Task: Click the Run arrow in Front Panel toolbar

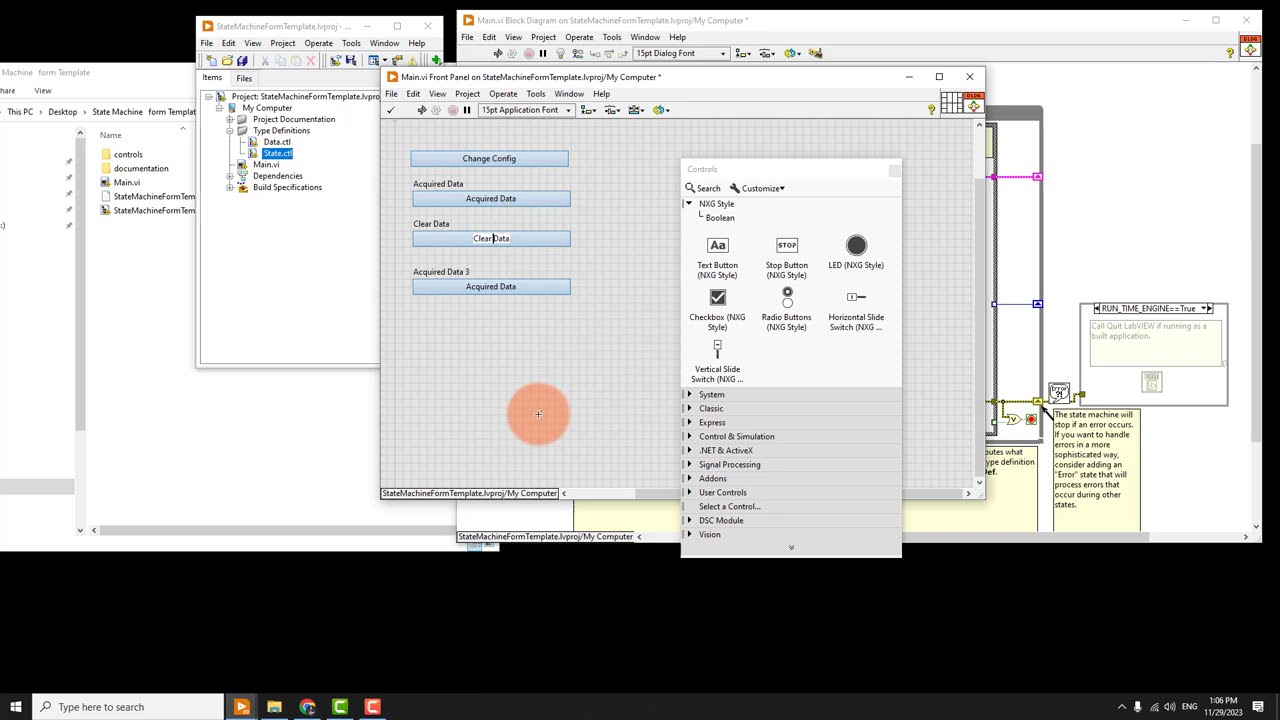Action: pos(422,110)
